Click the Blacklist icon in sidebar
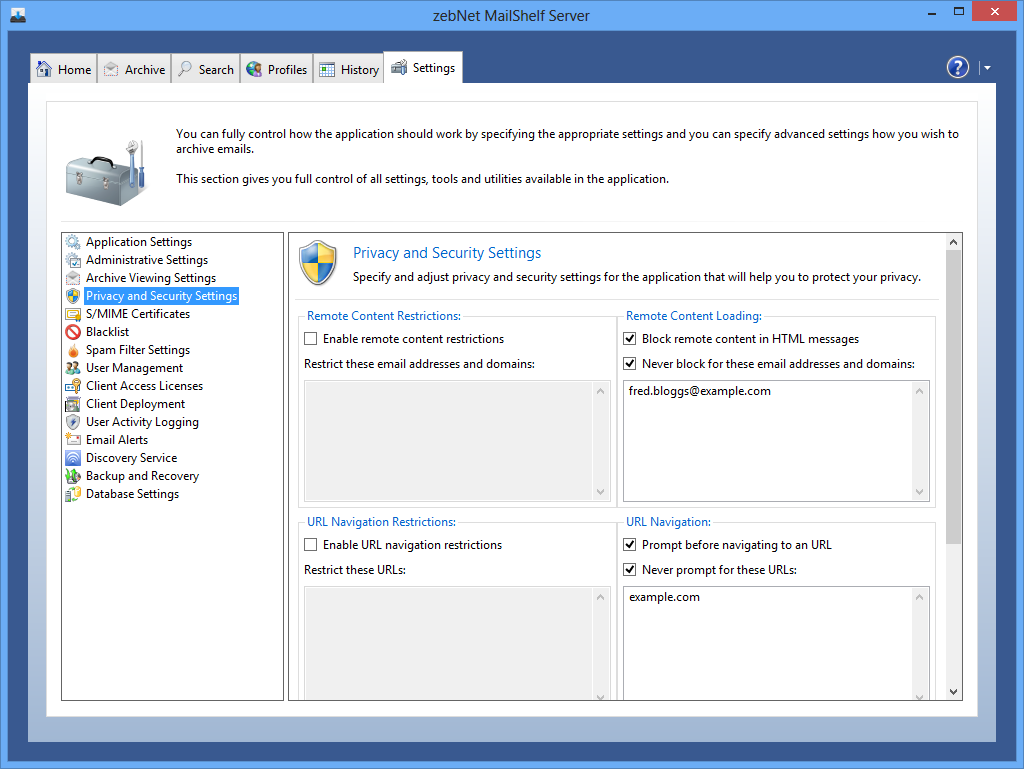The height and width of the screenshot is (769, 1024). [x=73, y=332]
